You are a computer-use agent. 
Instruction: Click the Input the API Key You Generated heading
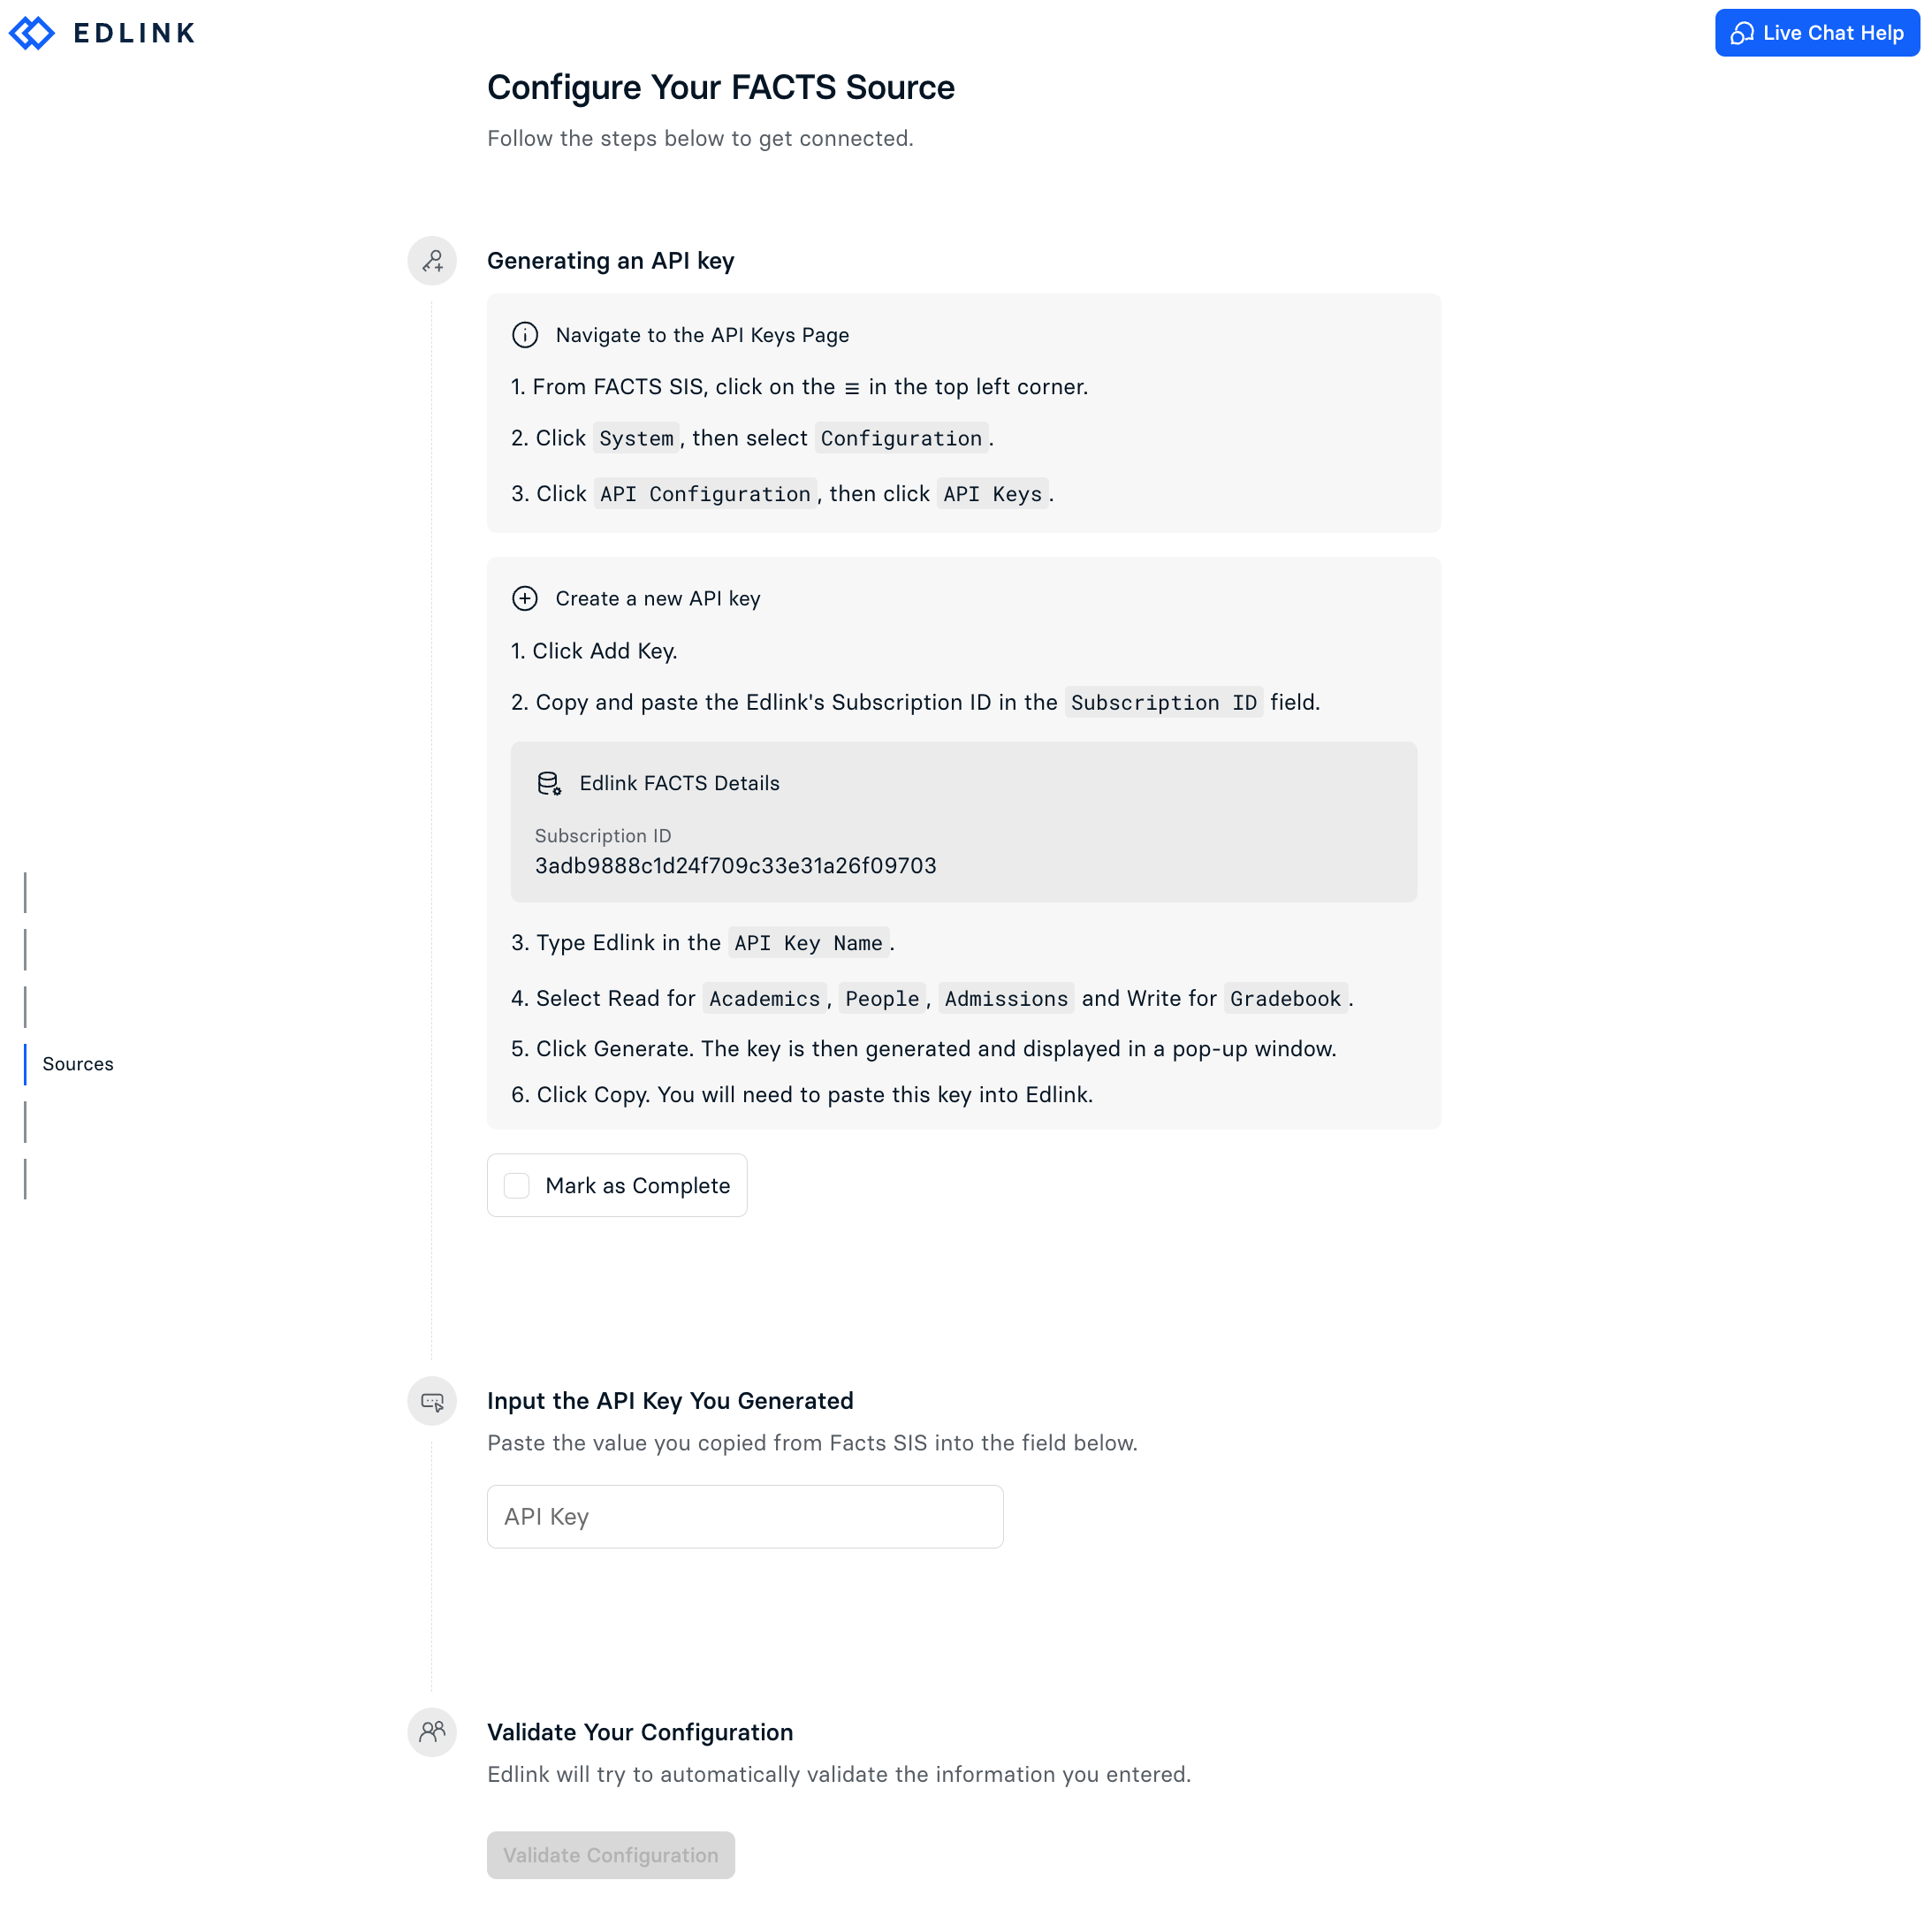(x=670, y=1401)
